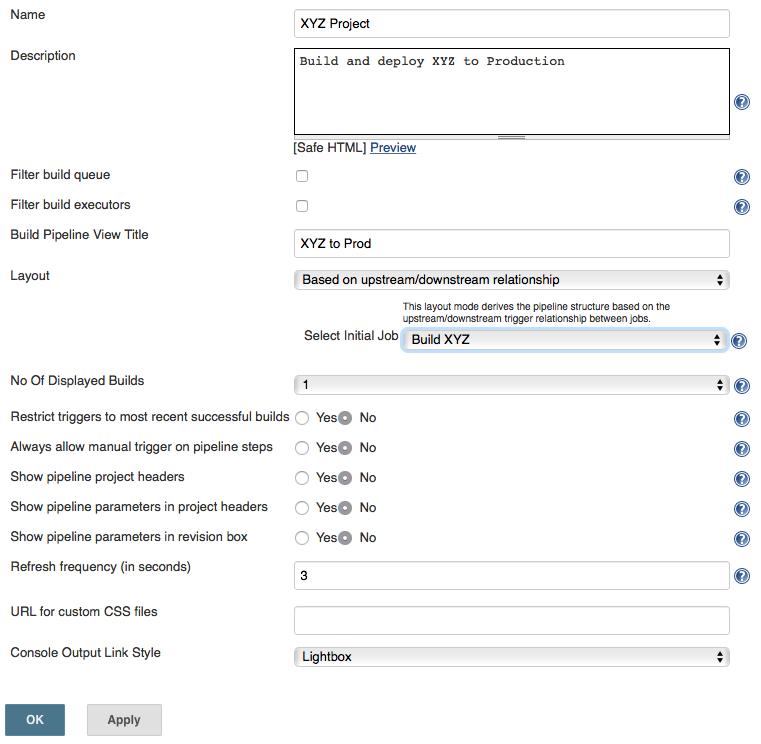Open the No Of Displayed Builds dropdown
761x744 pixels.
(512, 385)
